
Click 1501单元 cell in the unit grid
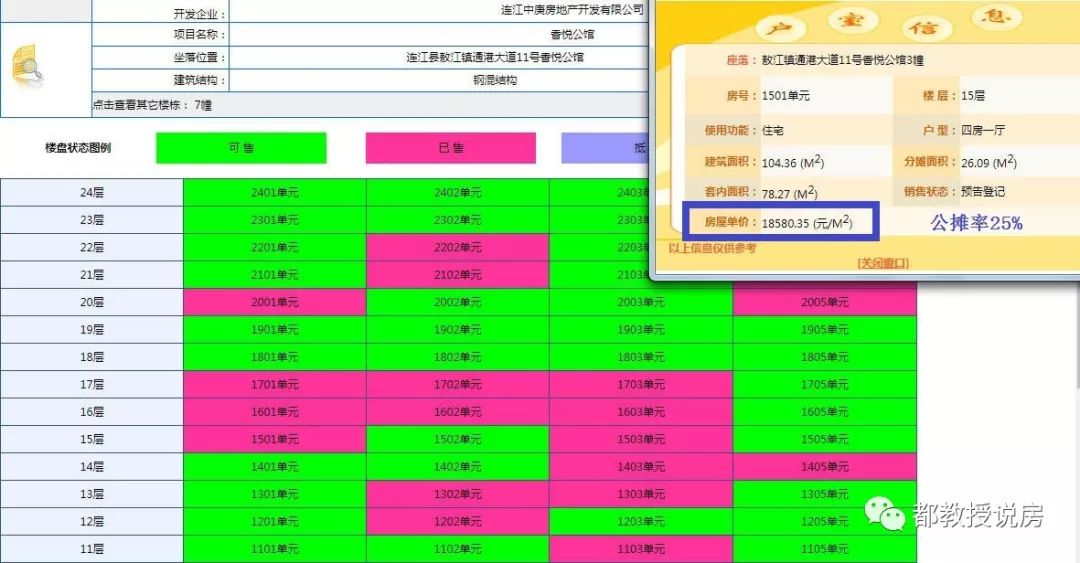pos(275,440)
